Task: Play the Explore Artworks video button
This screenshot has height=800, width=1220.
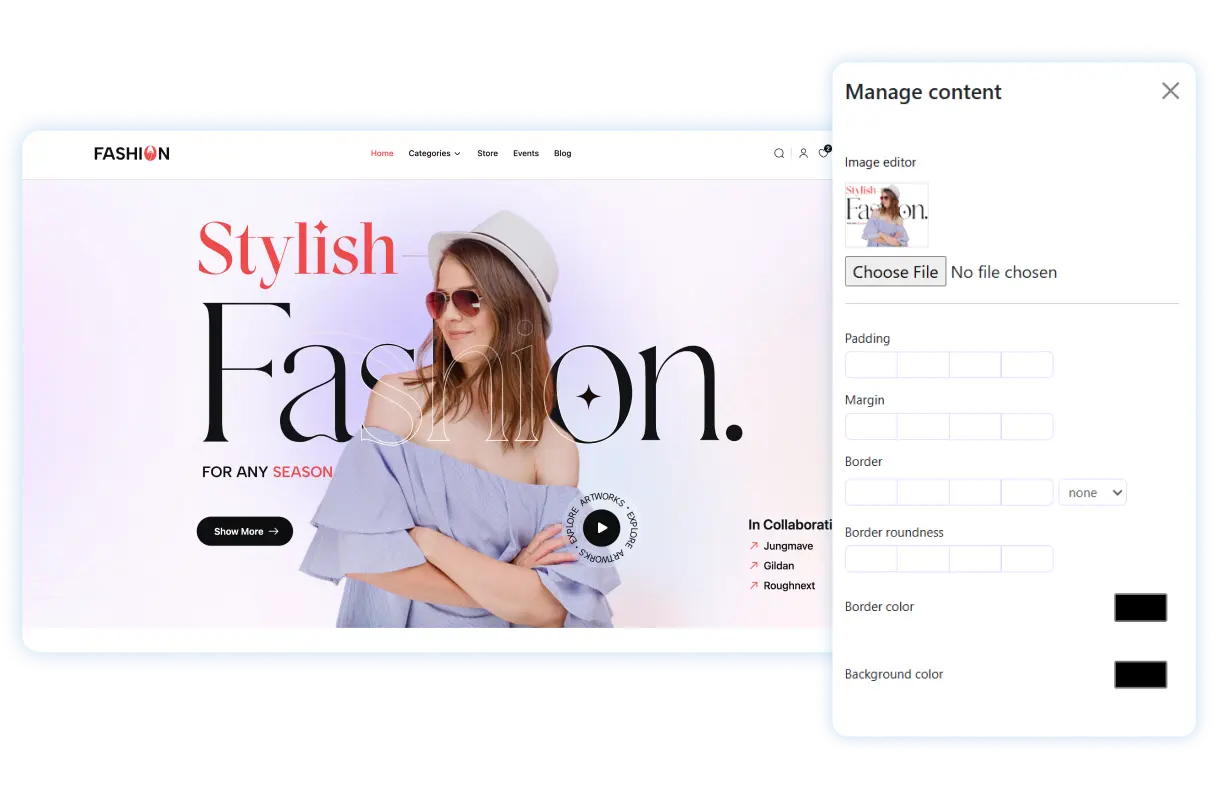Action: 601,527
